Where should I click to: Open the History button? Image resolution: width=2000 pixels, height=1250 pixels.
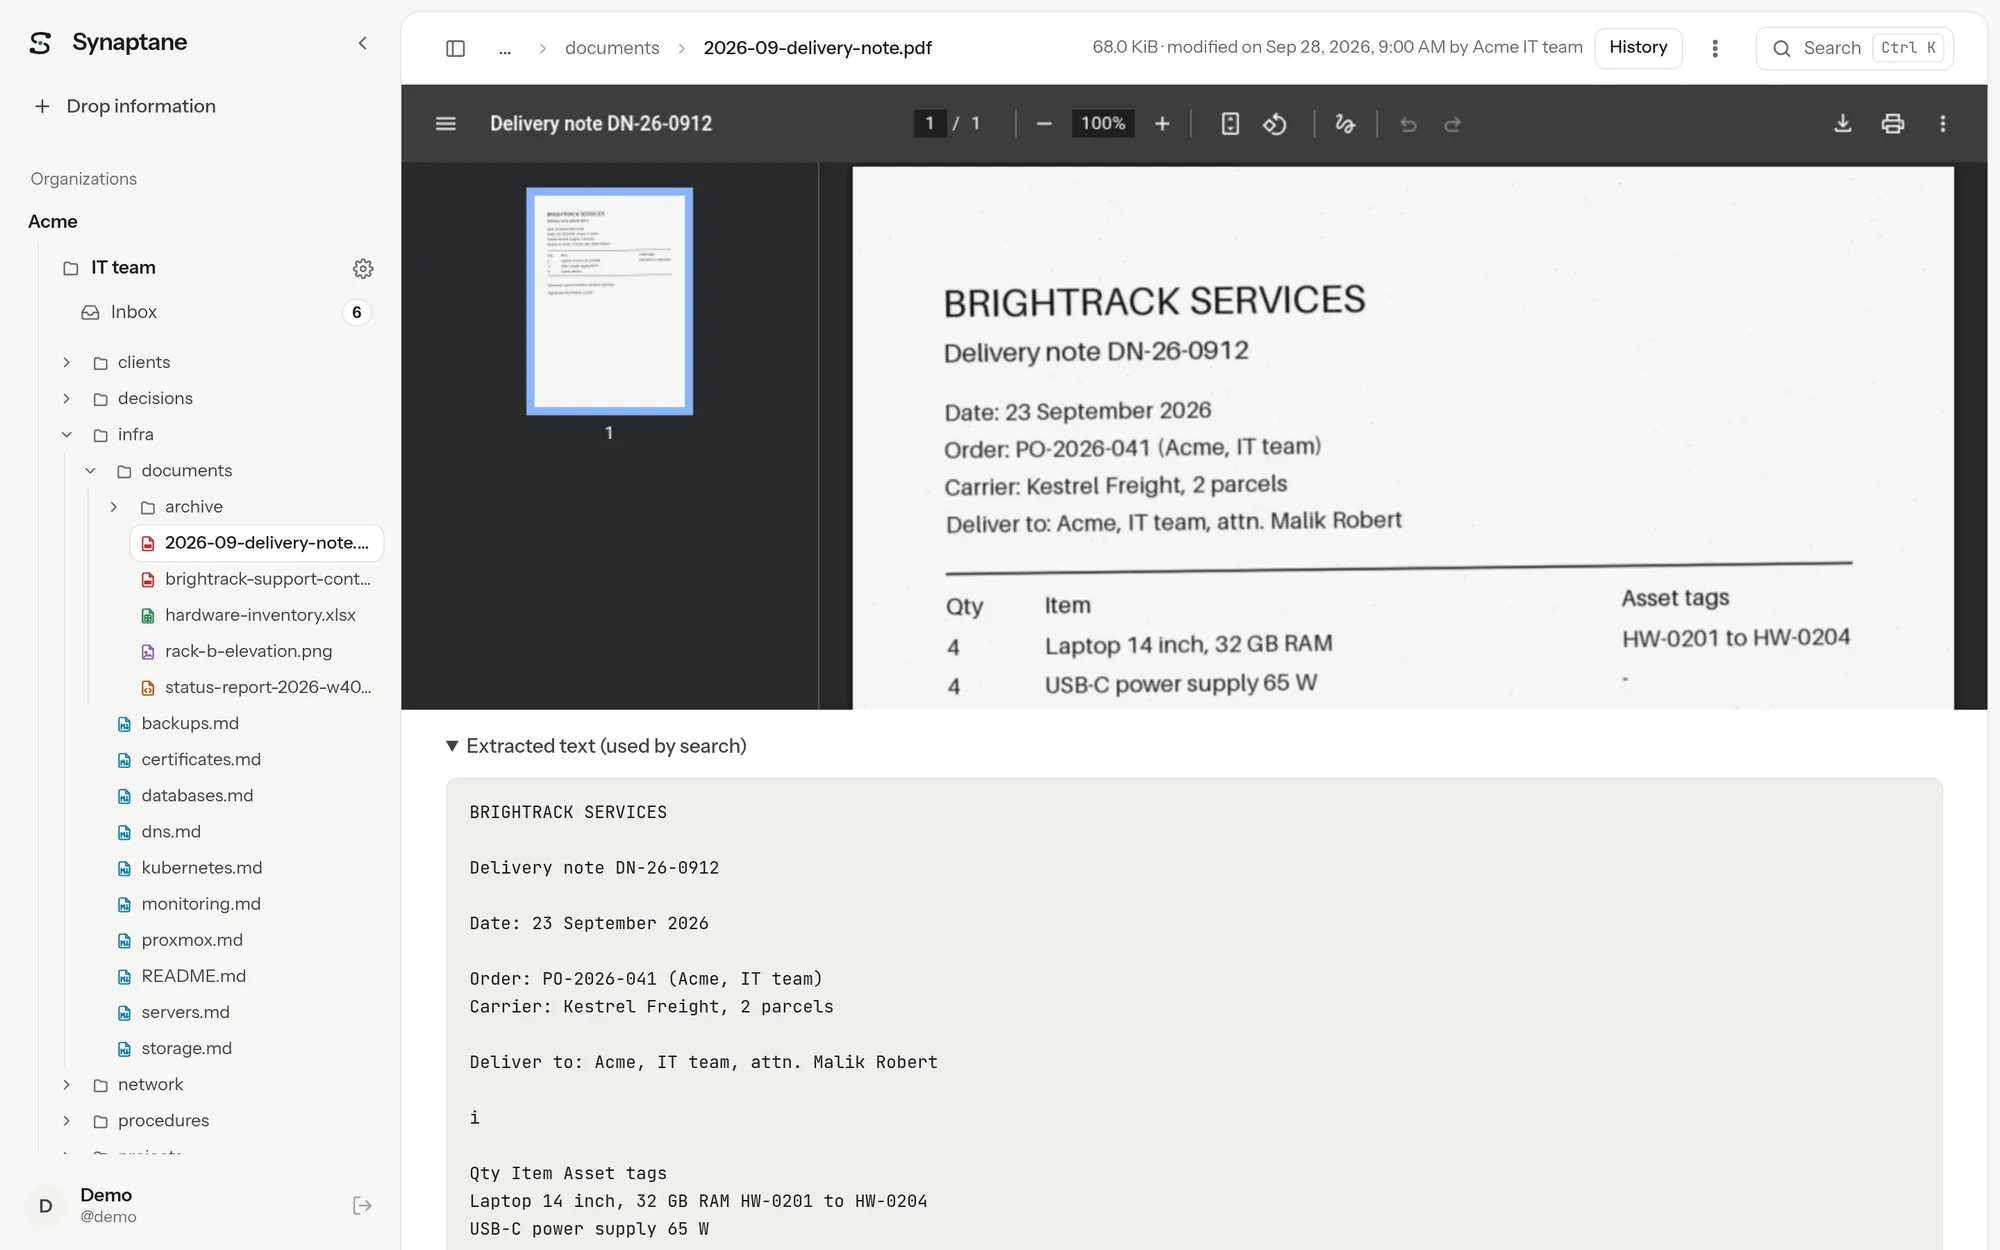pyautogui.click(x=1638, y=48)
